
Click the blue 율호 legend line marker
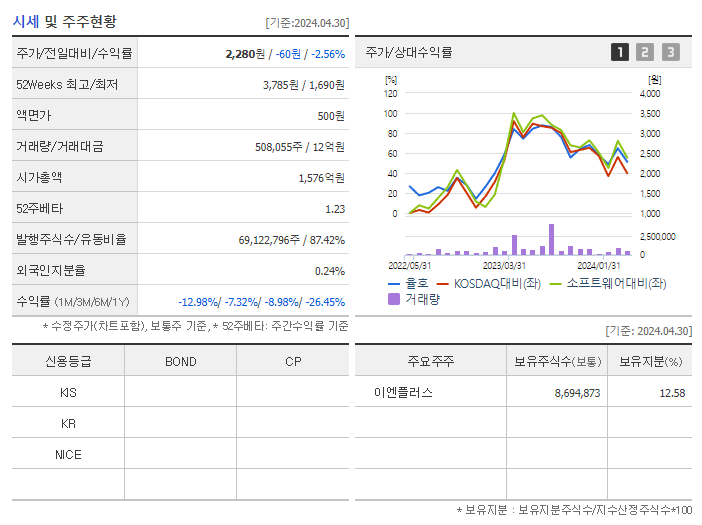tap(394, 284)
